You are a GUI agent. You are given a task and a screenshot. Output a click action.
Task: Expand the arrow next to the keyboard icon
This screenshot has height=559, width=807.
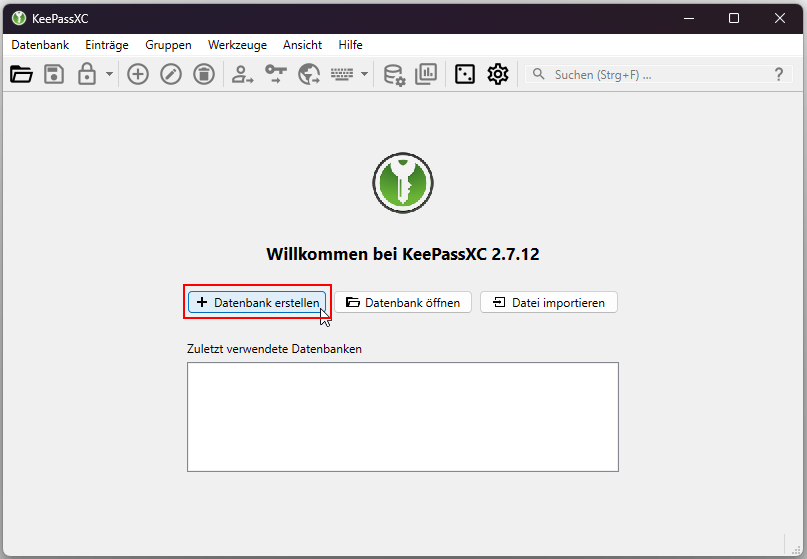[364, 75]
